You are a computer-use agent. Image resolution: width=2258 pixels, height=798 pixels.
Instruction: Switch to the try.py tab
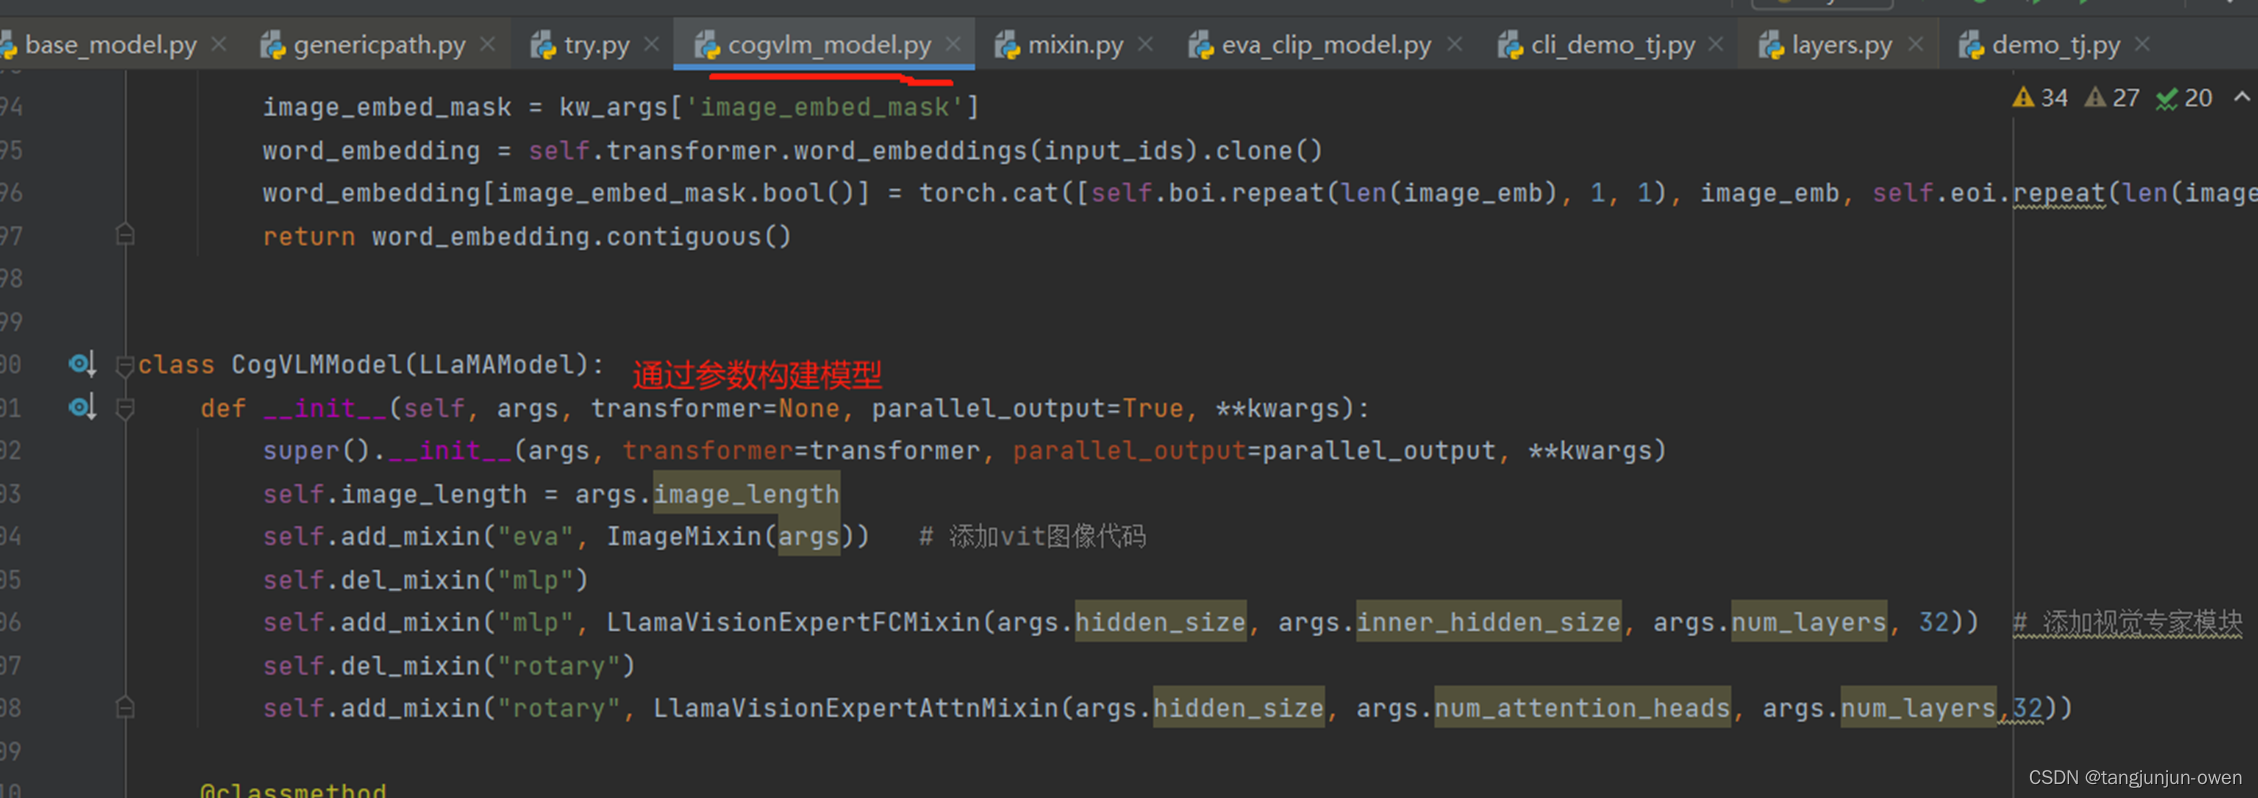(596, 45)
